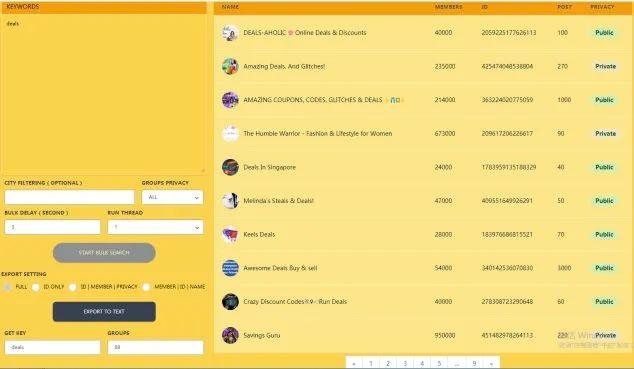Click The Humble Warrior group avatar
Viewport: 634px width, 369px height.
click(x=230, y=133)
